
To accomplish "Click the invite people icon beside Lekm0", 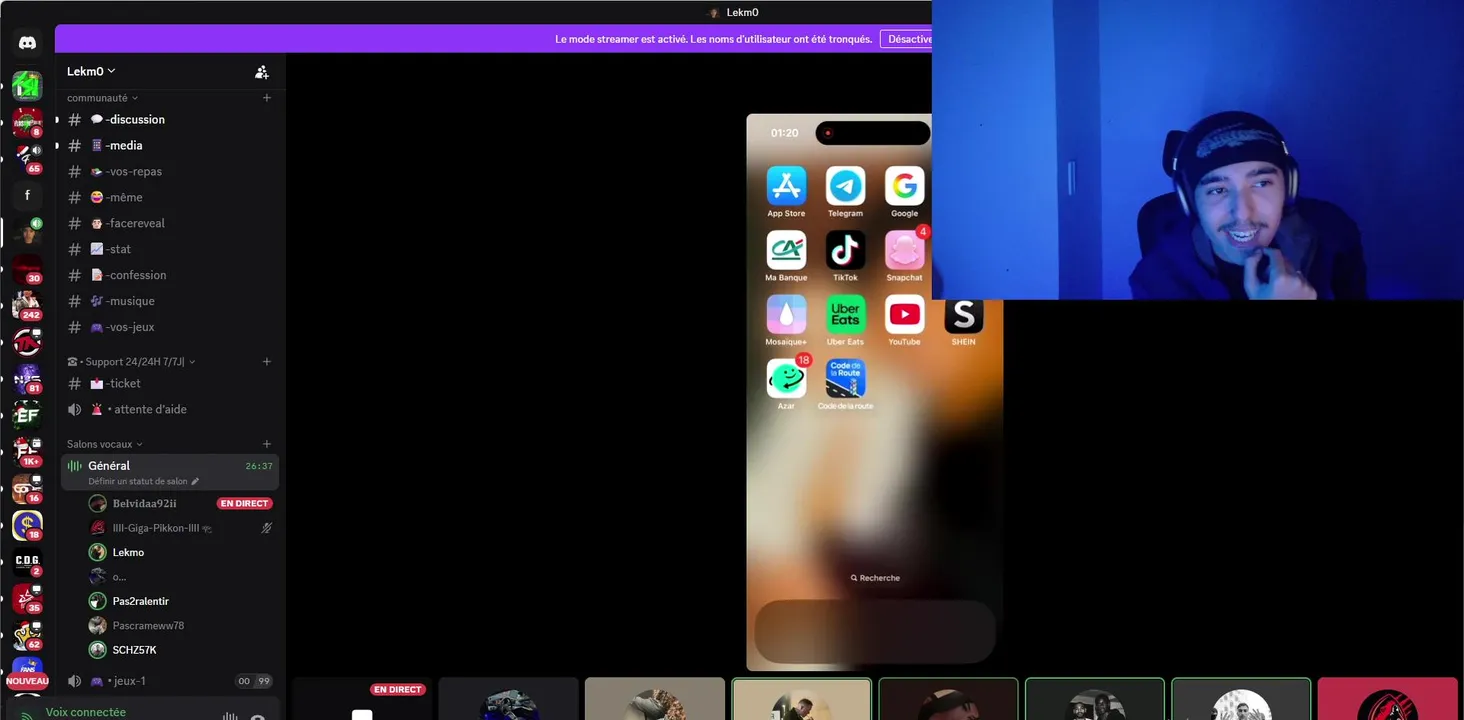I will tap(262, 72).
